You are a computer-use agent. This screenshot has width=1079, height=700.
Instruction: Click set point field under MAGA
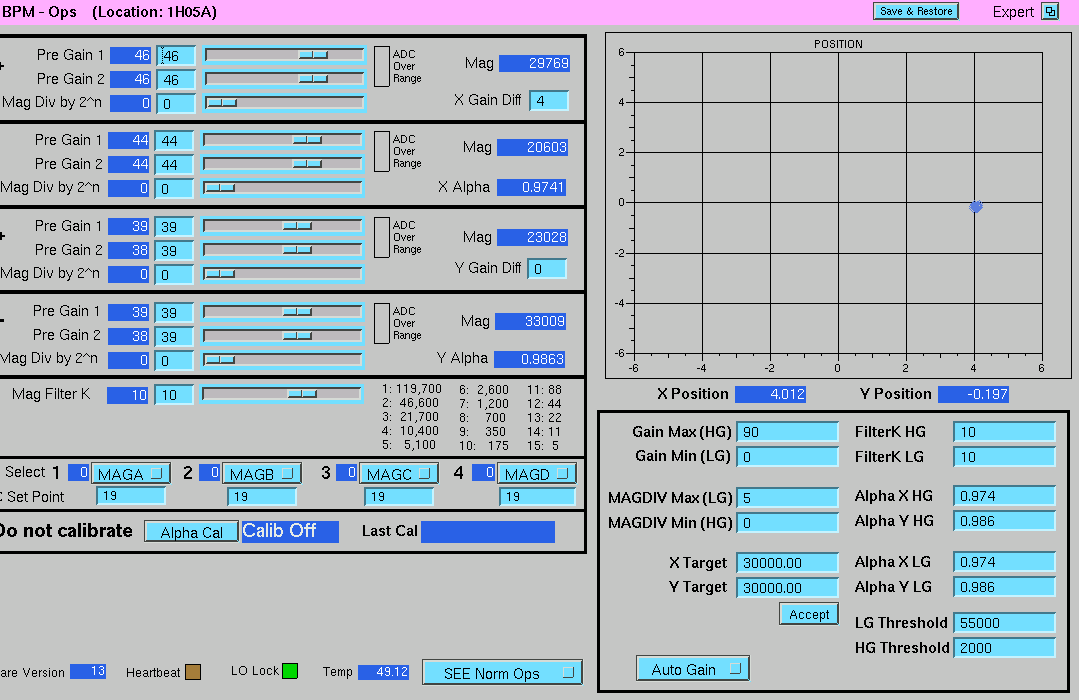131,496
